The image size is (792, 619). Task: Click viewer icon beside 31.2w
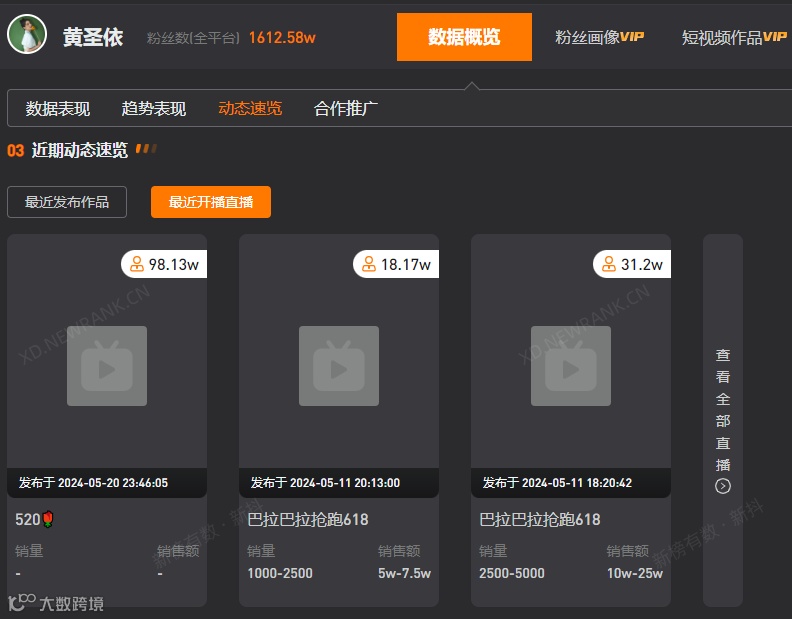609,264
